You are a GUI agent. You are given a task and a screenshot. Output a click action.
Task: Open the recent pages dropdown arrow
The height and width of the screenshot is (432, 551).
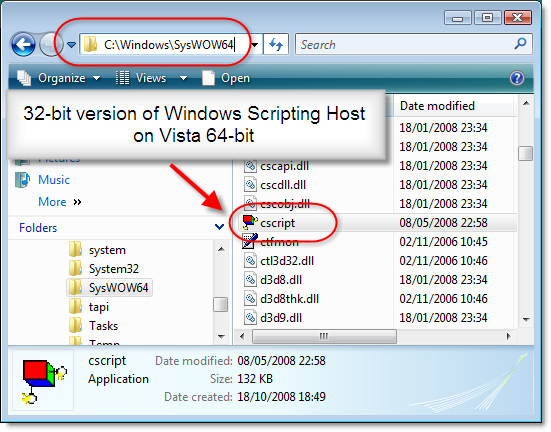(x=72, y=45)
